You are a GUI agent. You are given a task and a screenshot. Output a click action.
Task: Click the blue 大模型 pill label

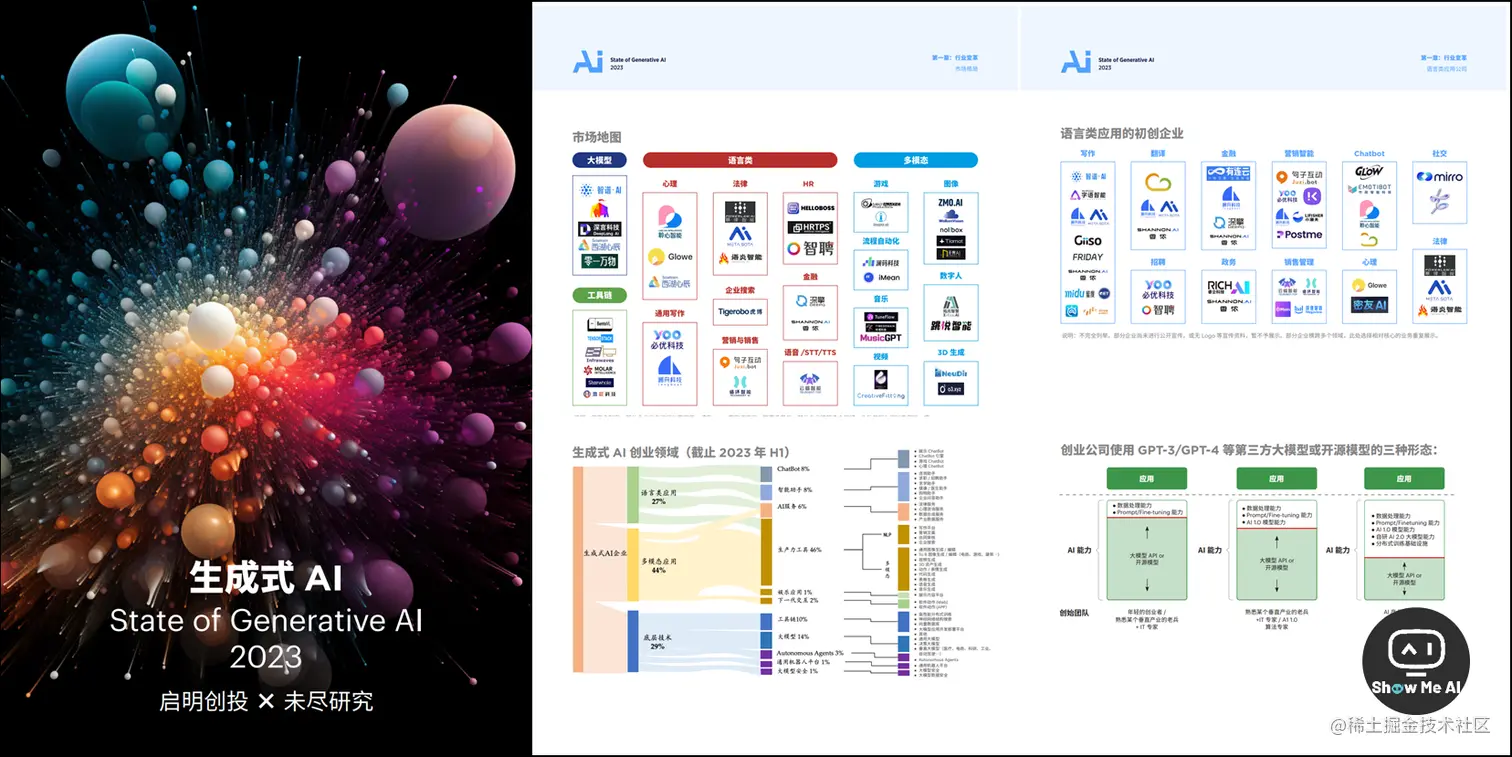point(599,160)
